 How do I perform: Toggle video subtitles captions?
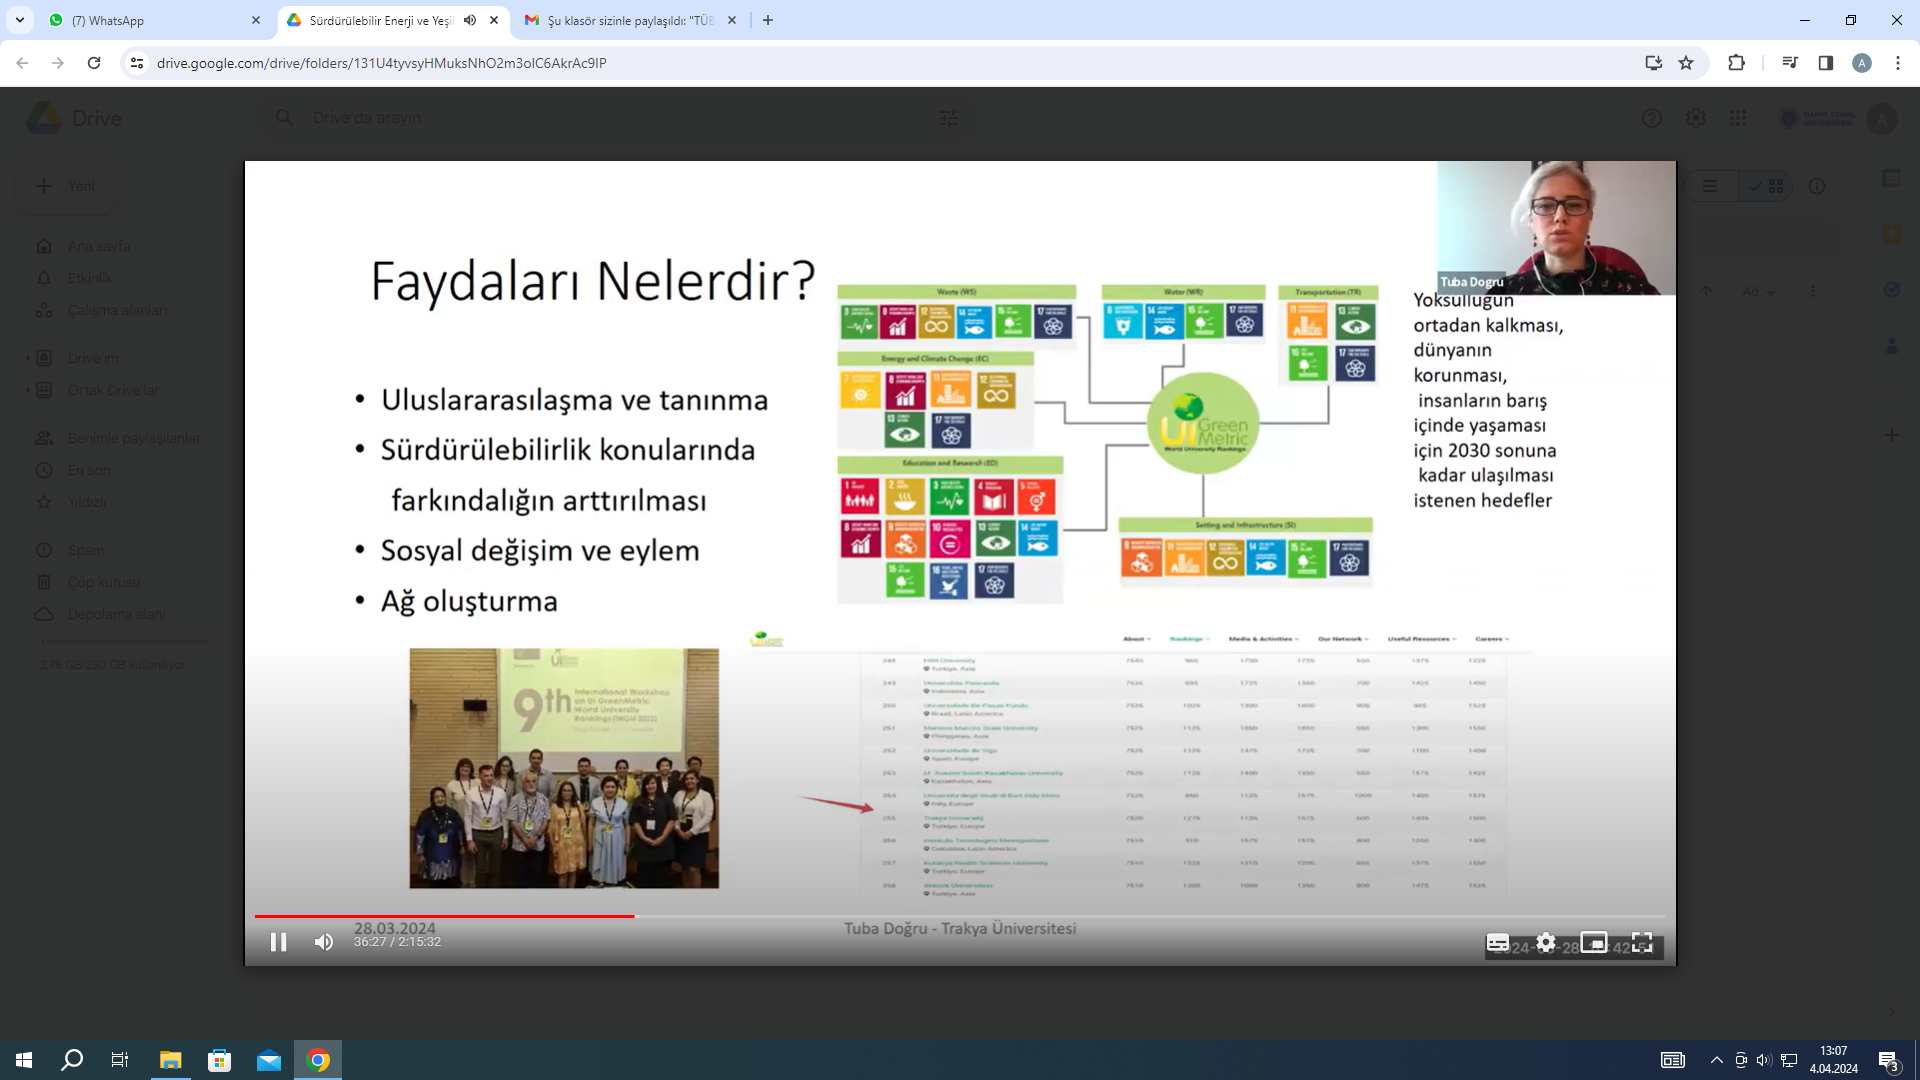(x=1497, y=942)
